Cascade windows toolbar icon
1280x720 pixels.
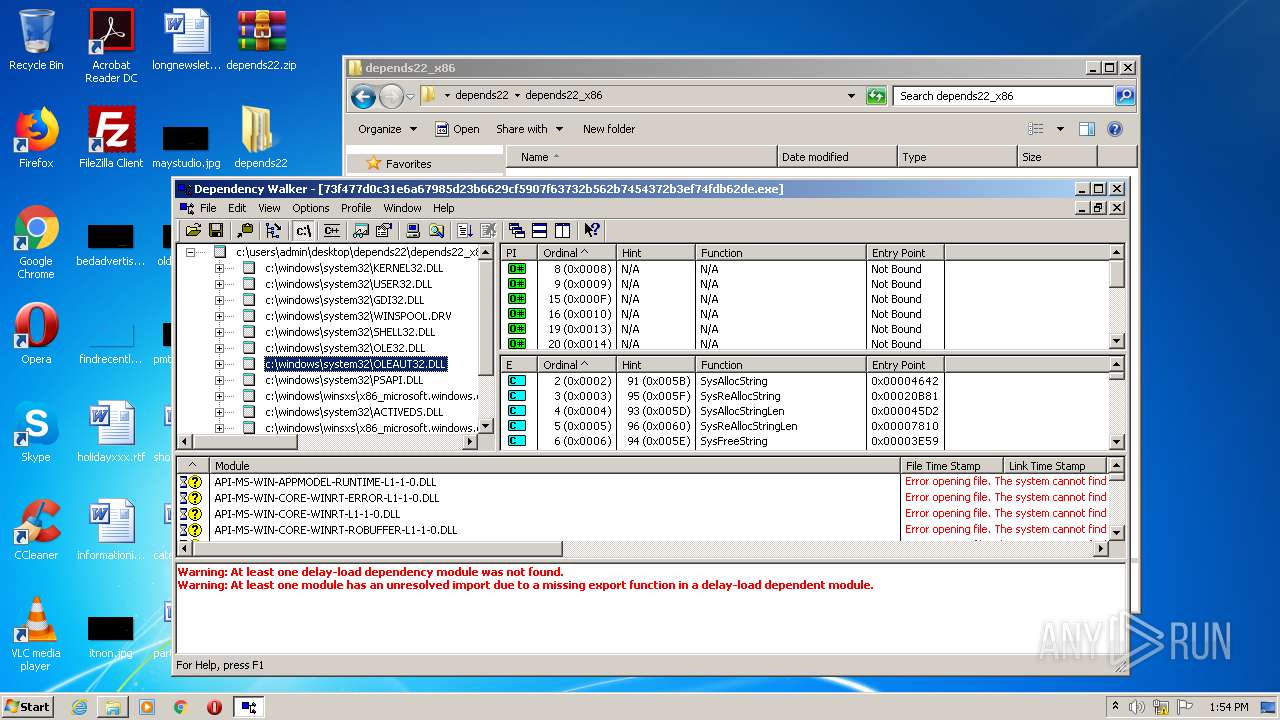click(x=517, y=230)
